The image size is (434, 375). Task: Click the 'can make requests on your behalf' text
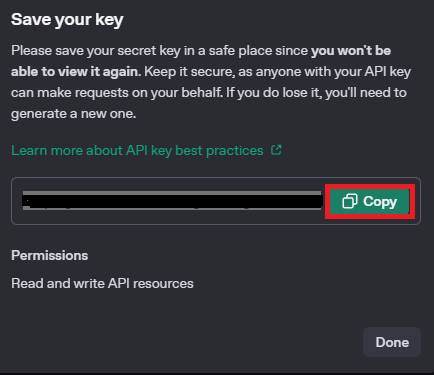[116, 93]
